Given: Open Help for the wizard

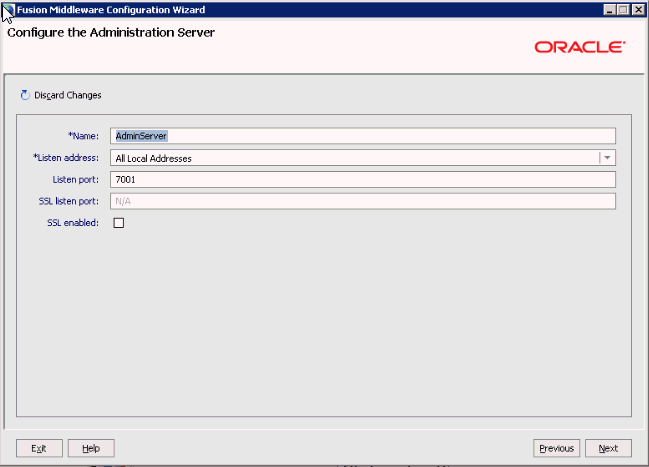Looking at the screenshot, I should pos(91,448).
